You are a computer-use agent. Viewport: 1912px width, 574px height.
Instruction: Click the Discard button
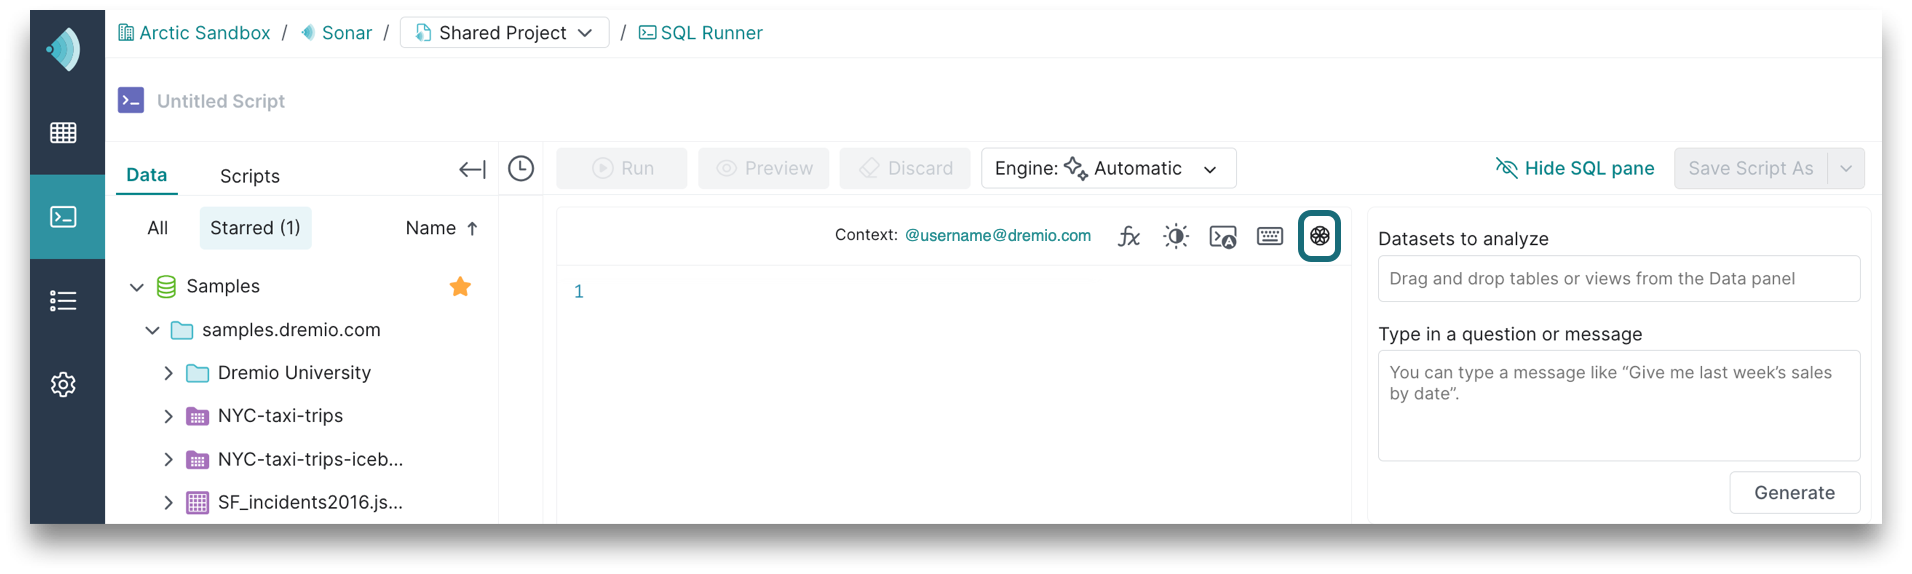(905, 168)
